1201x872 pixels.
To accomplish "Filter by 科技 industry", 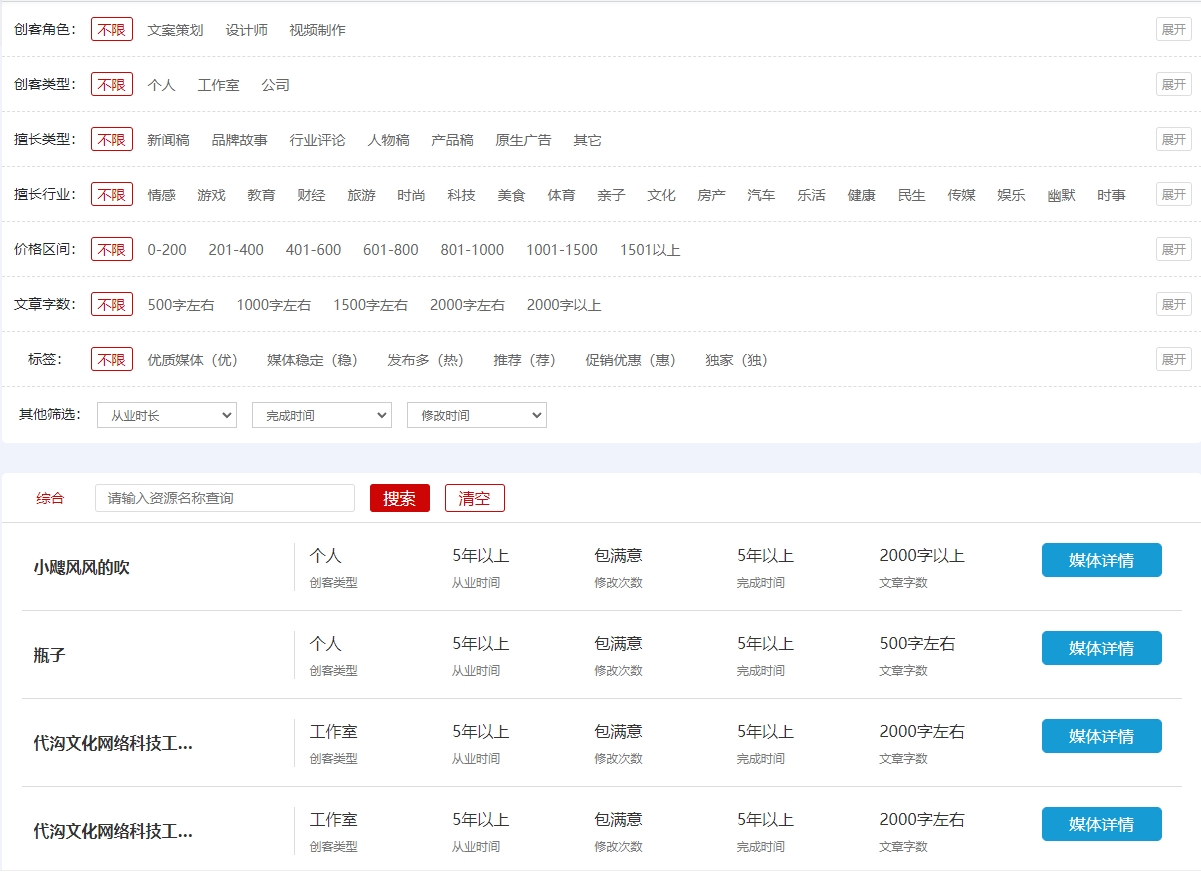I will [461, 195].
